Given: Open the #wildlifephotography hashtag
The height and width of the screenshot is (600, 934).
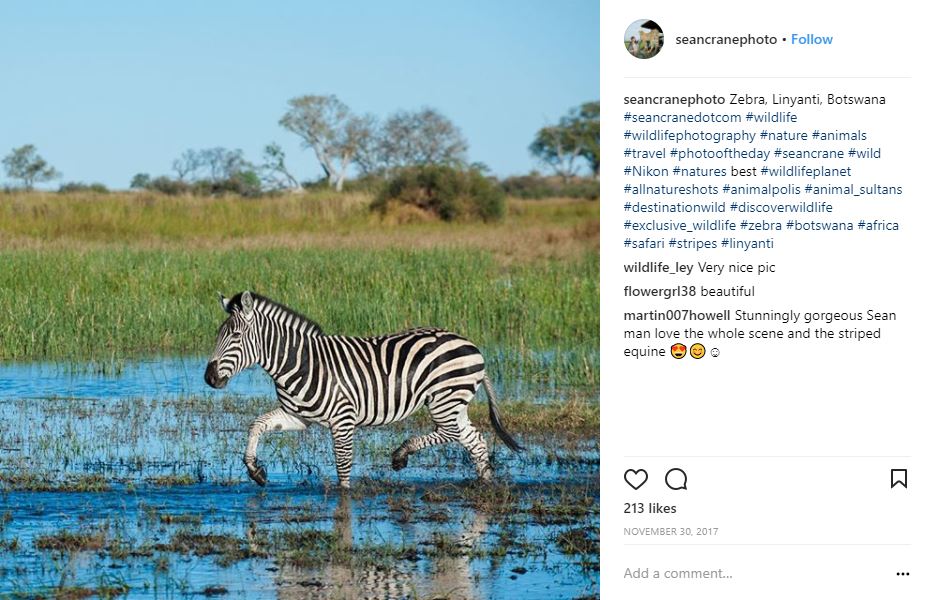Looking at the screenshot, I should (x=689, y=136).
